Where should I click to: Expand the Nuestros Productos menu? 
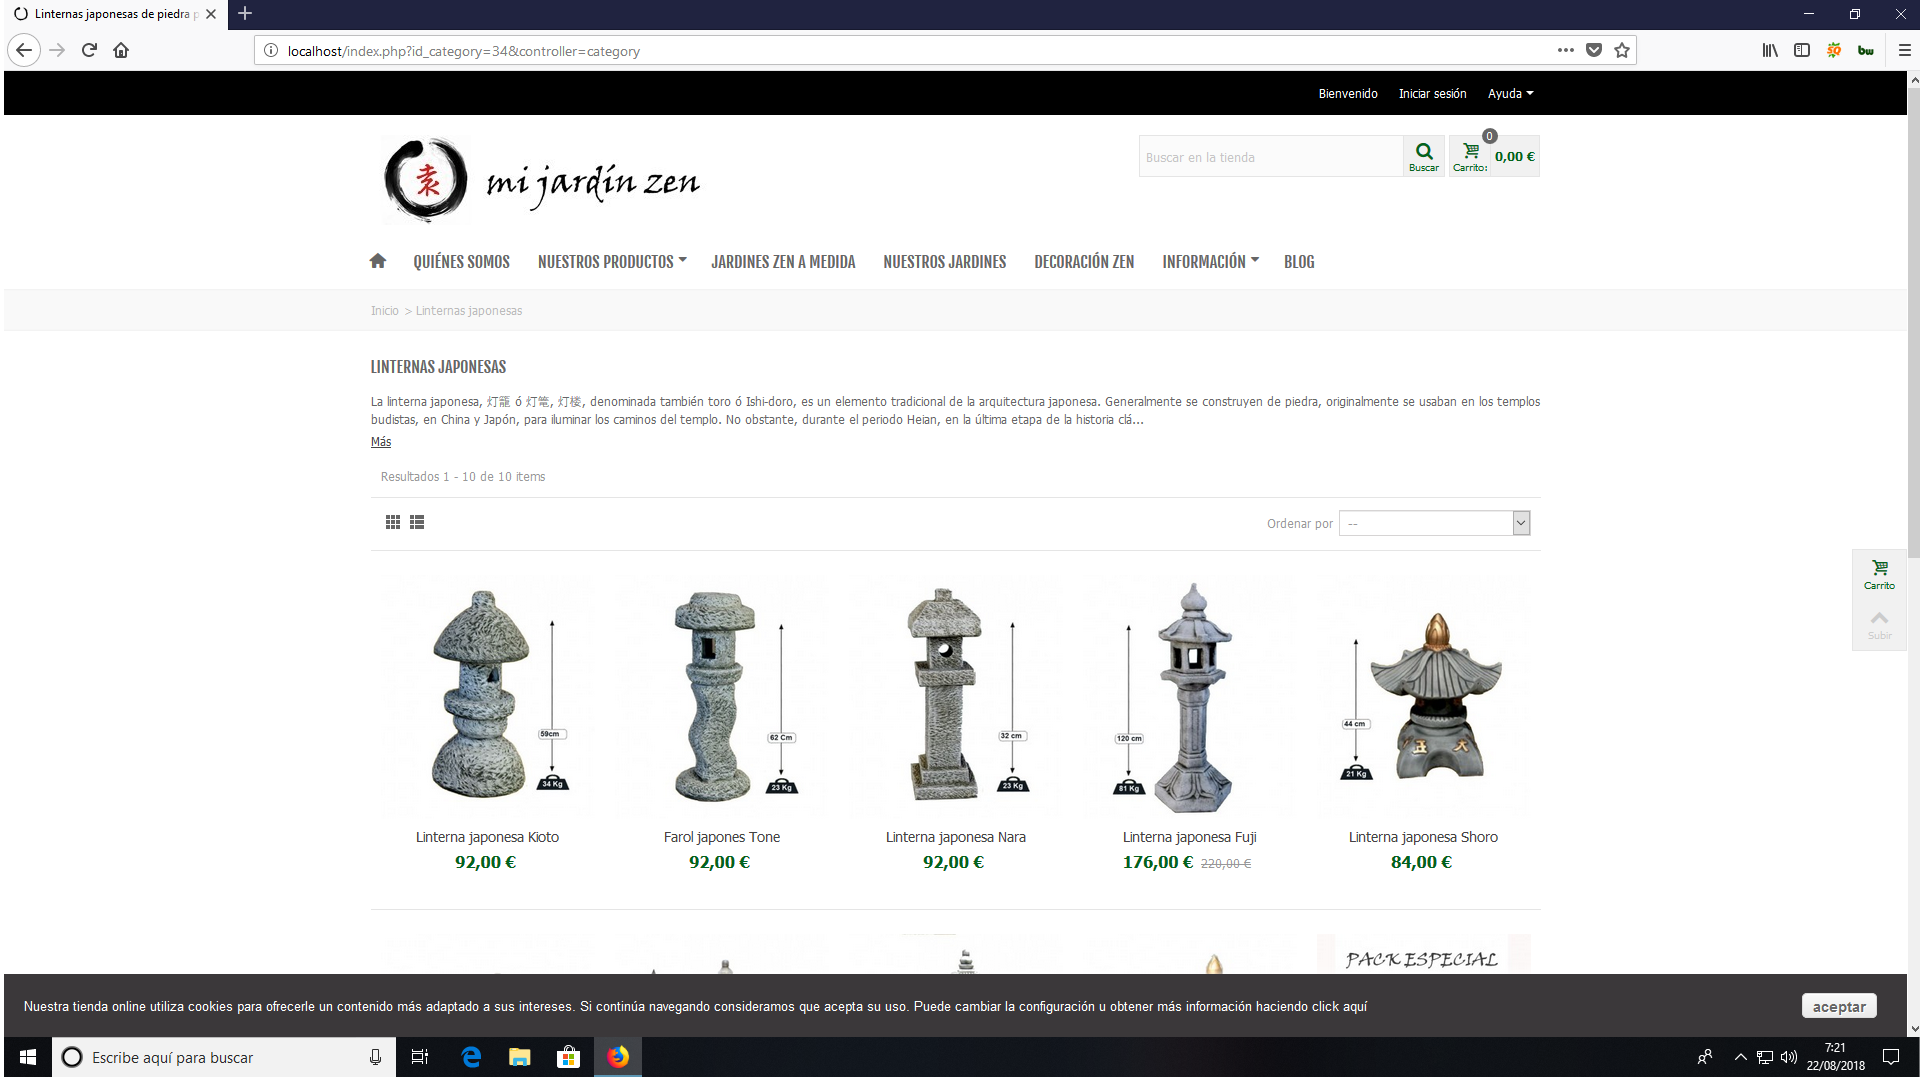coord(611,262)
